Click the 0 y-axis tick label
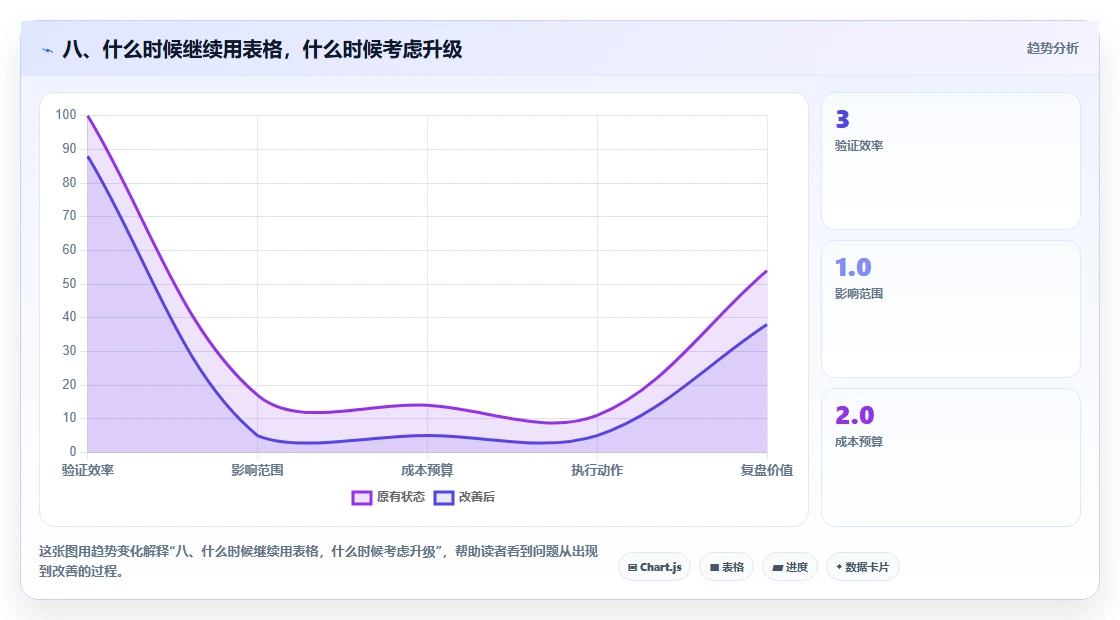1120x620 pixels. point(73,451)
